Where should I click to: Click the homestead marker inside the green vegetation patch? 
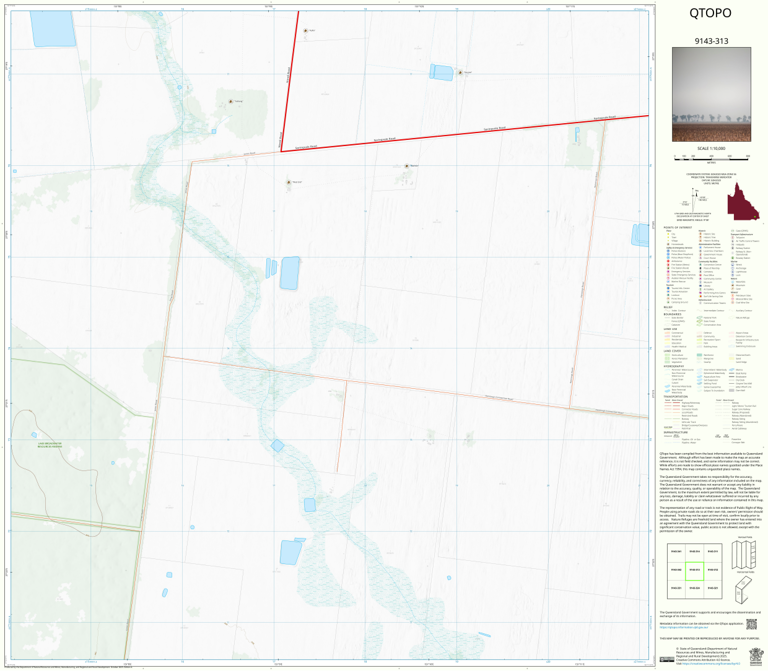(231, 101)
